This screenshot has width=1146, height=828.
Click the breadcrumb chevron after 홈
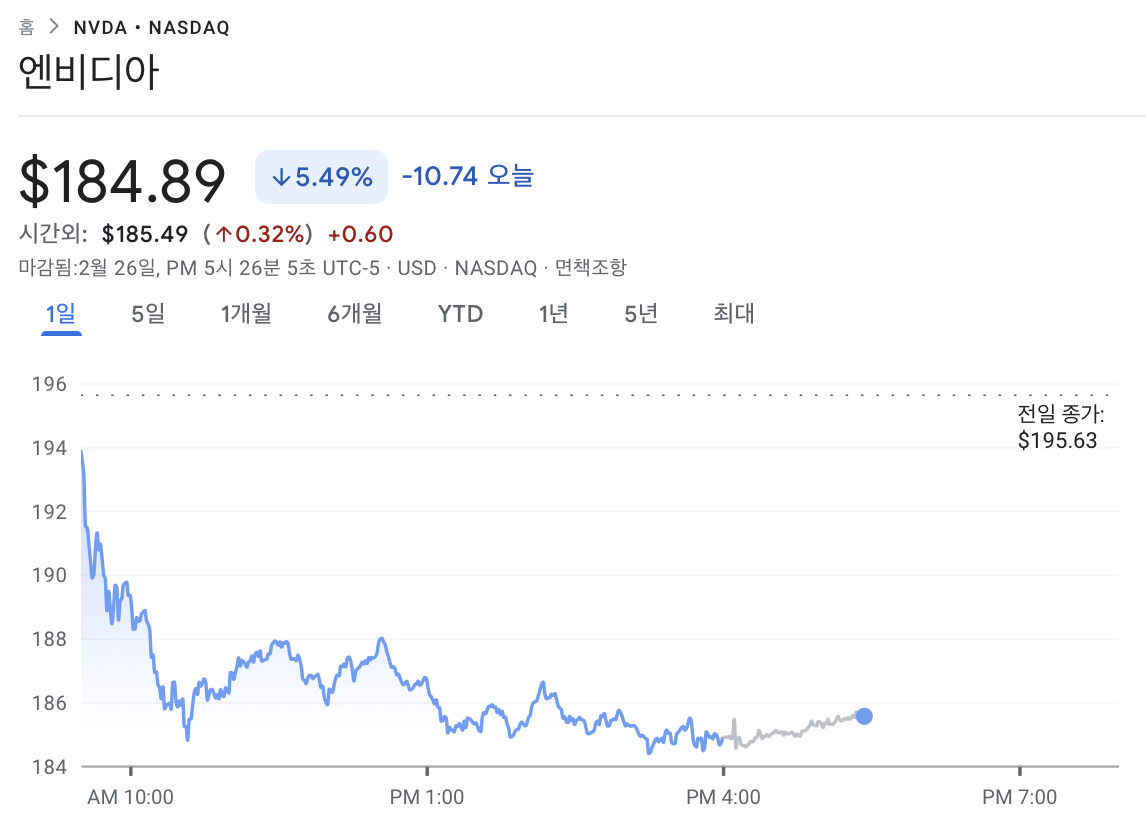(54, 27)
